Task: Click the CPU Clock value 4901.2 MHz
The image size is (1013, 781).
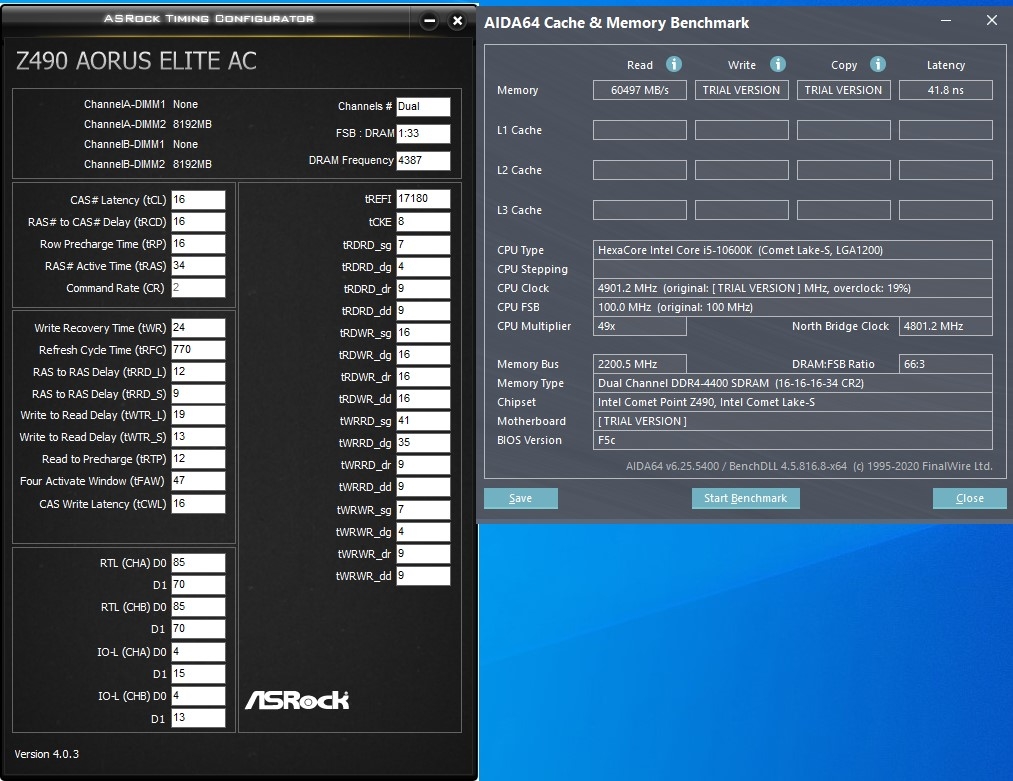Action: pyautogui.click(x=793, y=288)
